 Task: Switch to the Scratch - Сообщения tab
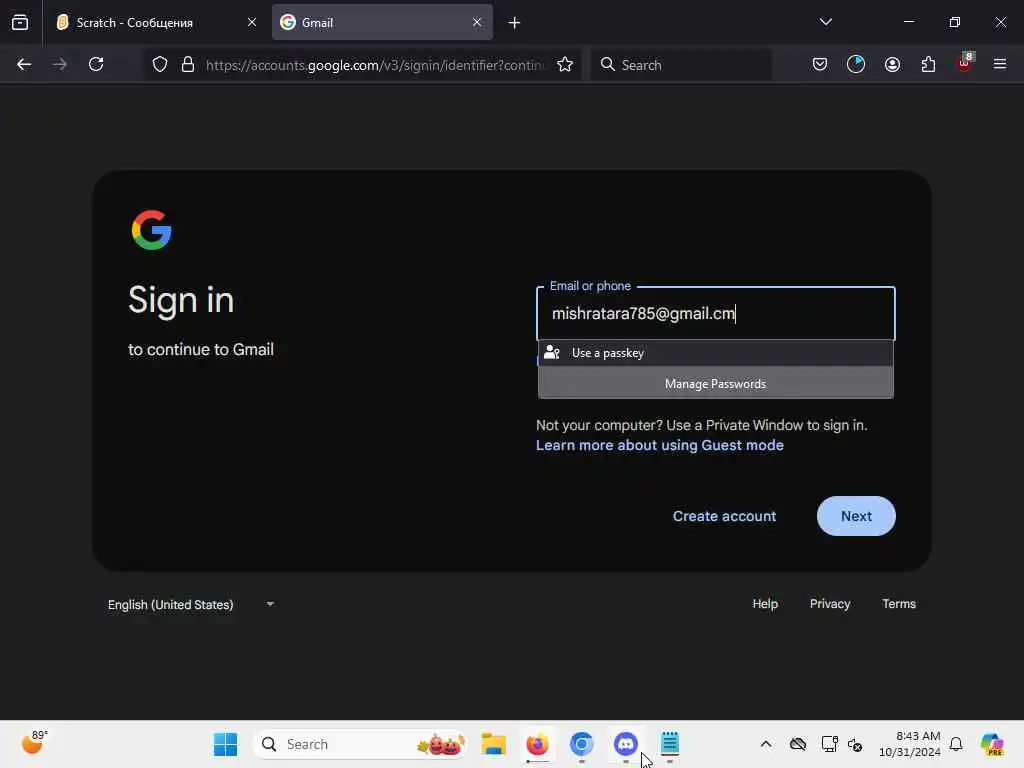(x=157, y=22)
